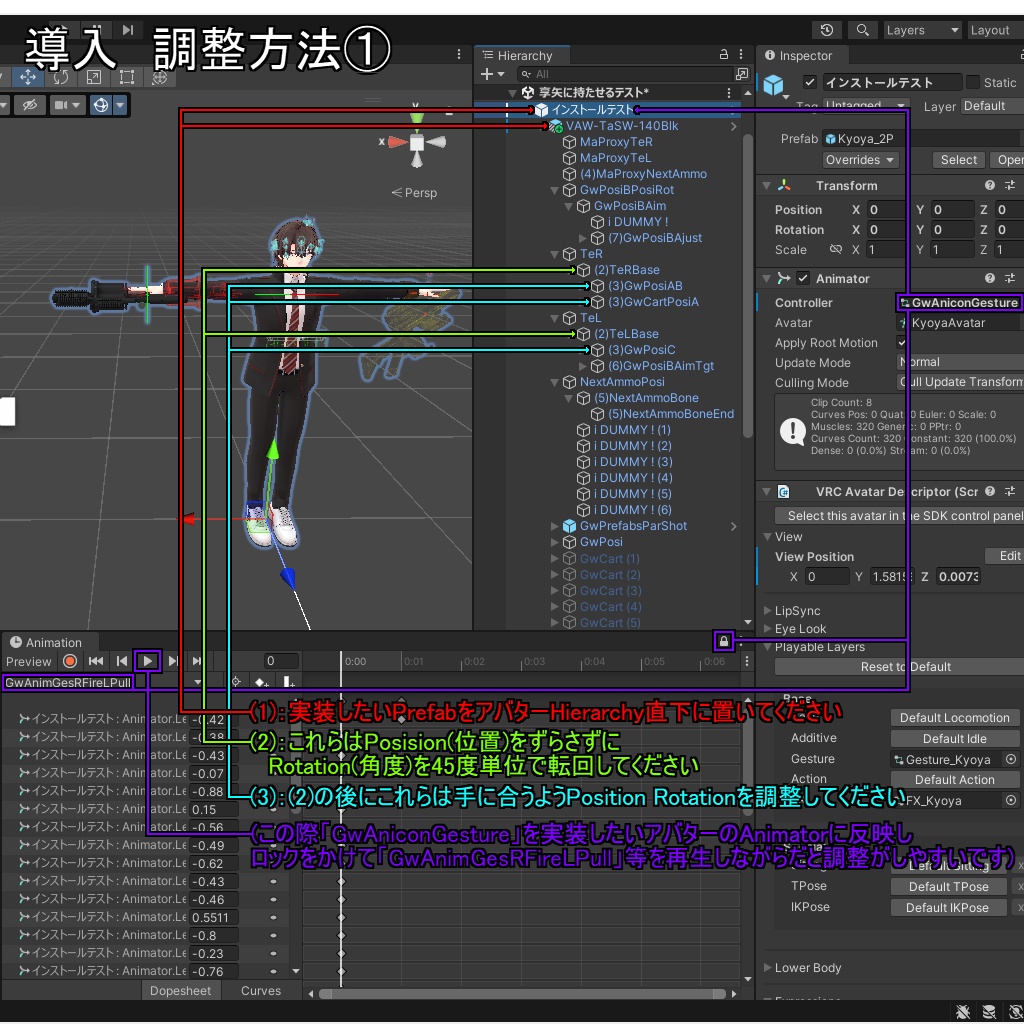
Task: Click the prefab Select button
Action: [x=958, y=160]
